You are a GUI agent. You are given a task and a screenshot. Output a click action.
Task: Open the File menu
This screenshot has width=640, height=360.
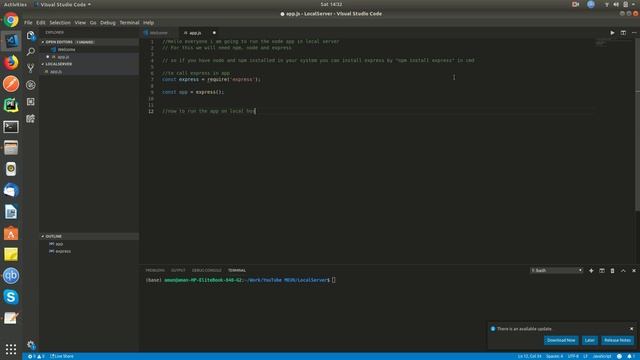28,23
